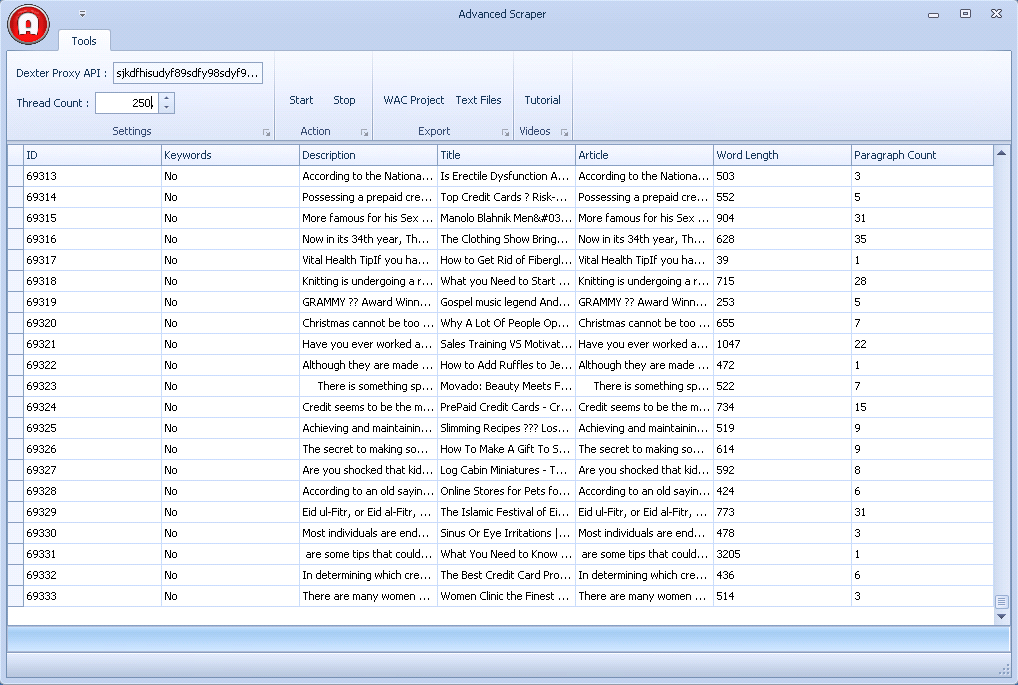
Task: Sort by the Article column header
Action: pos(644,155)
